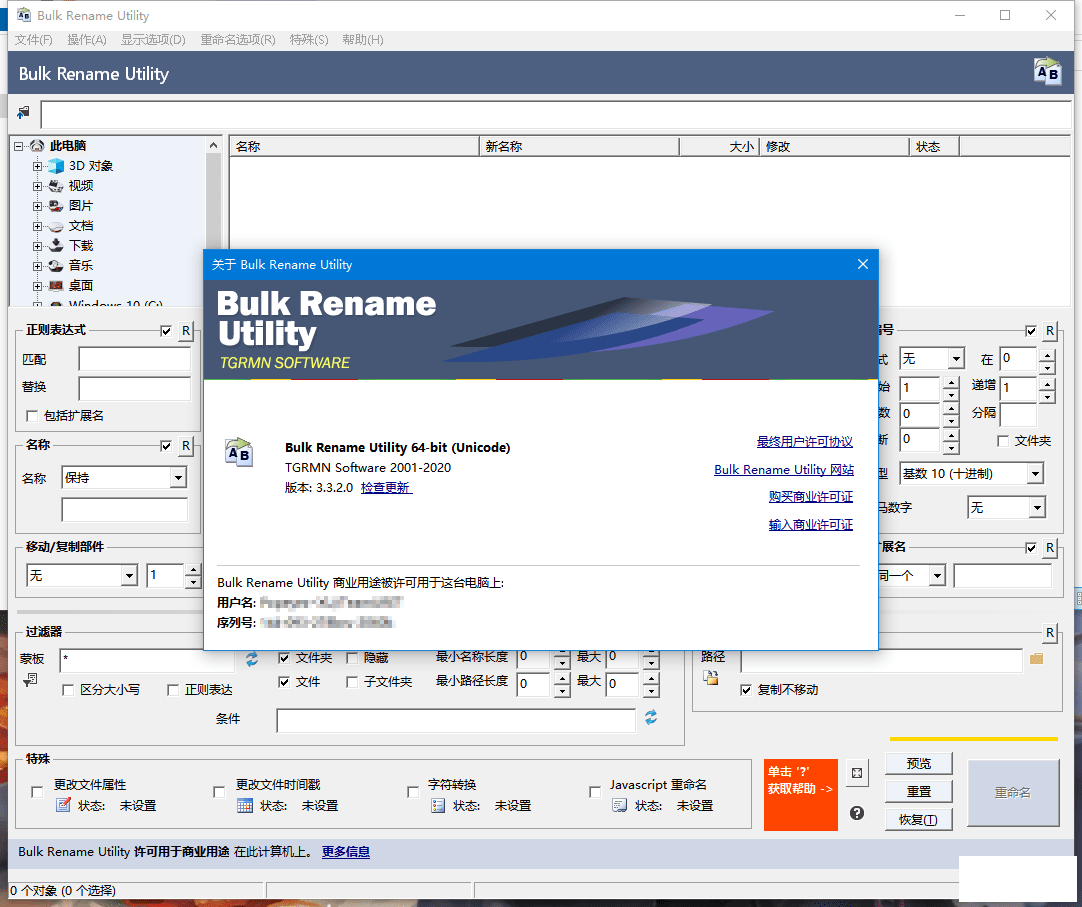Click the 字符转换 status icon
1082x907 pixels.
[437, 805]
